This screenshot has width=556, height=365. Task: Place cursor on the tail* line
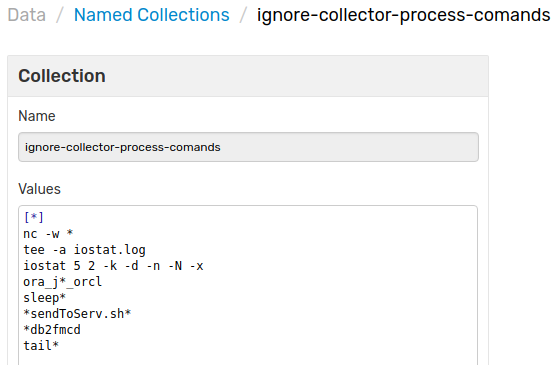click(x=41, y=345)
